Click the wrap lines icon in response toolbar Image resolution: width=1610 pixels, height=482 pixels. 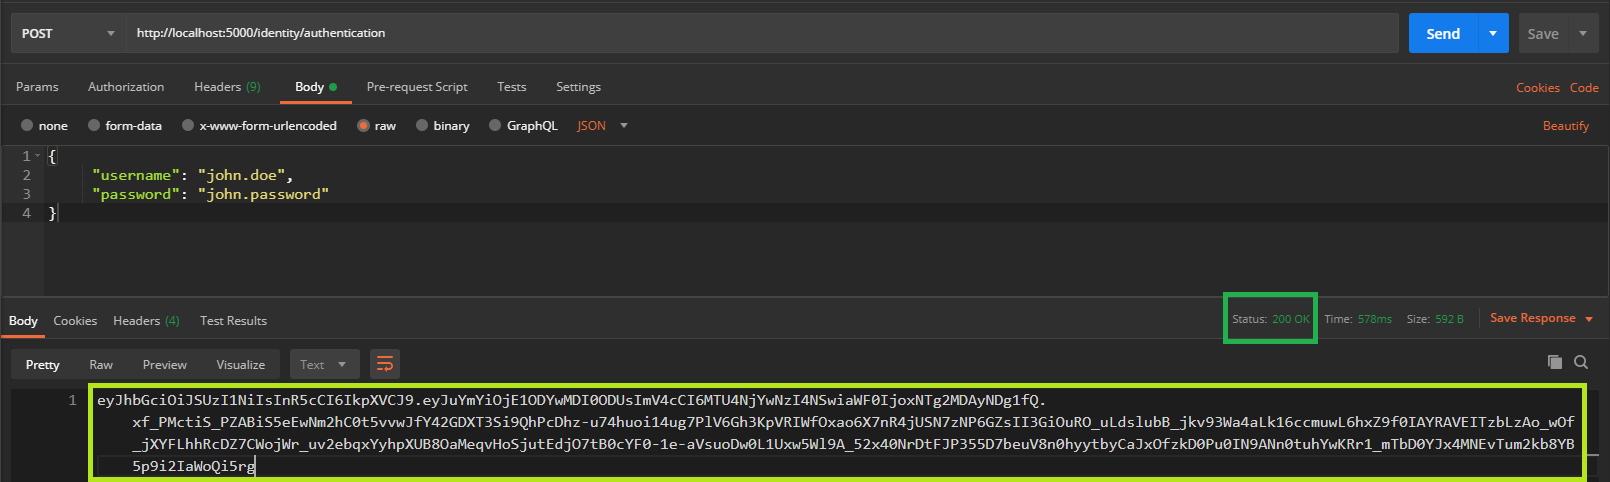[x=385, y=364]
